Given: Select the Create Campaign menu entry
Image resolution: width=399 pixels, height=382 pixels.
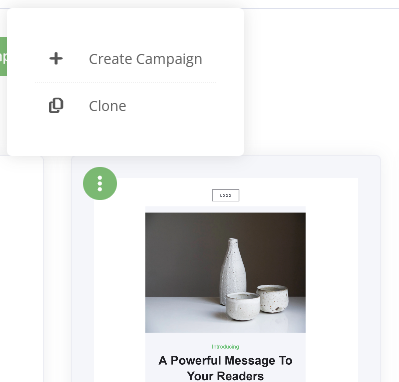Looking at the screenshot, I should [x=125, y=59].
